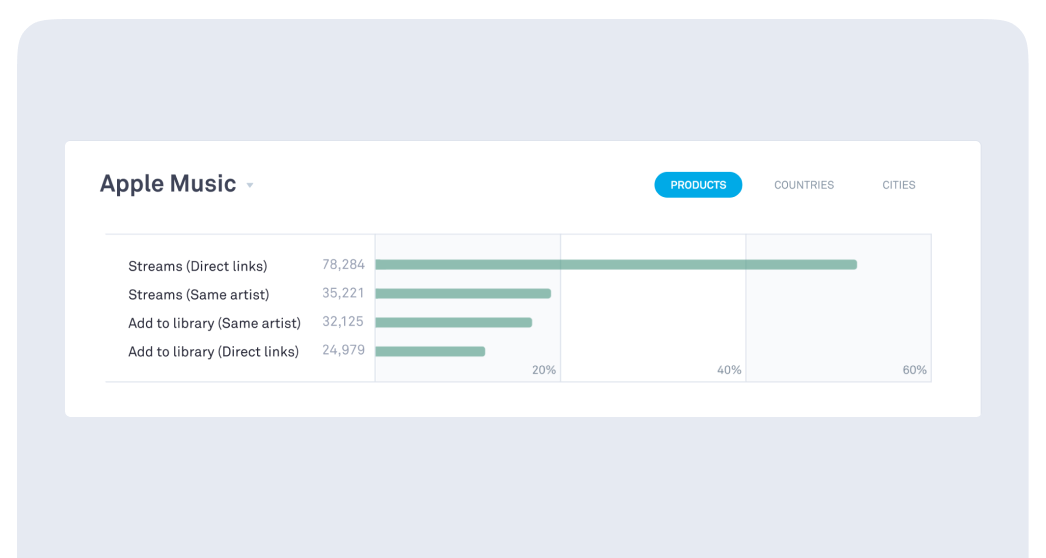Select the Add to library (Direct links) label
Viewport: 1046px width, 558px height.
pos(213,352)
